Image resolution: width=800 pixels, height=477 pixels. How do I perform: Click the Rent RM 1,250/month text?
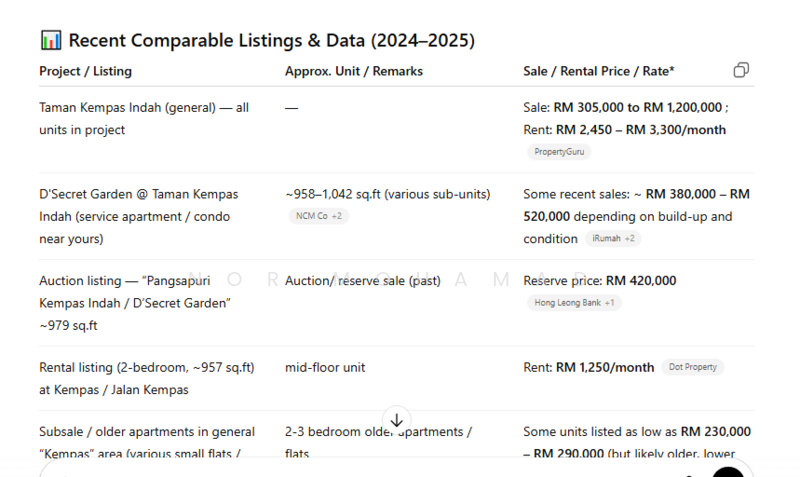pos(588,367)
